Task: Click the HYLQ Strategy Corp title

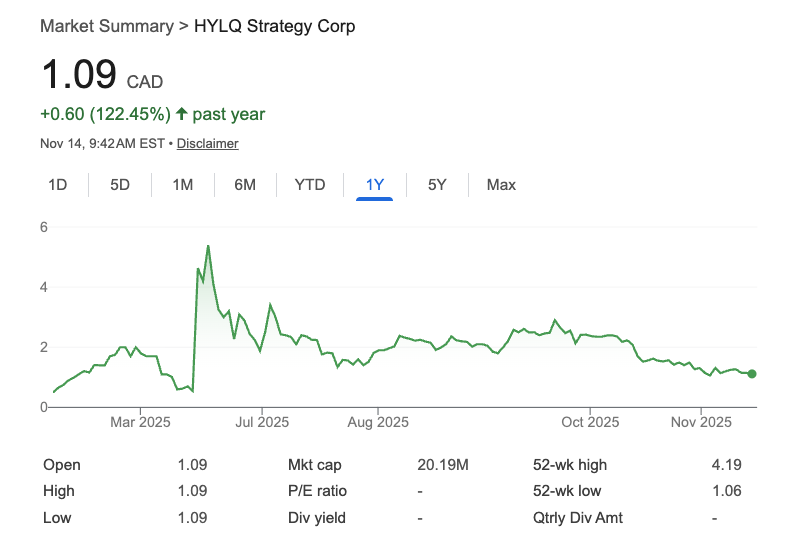Action: tap(274, 26)
